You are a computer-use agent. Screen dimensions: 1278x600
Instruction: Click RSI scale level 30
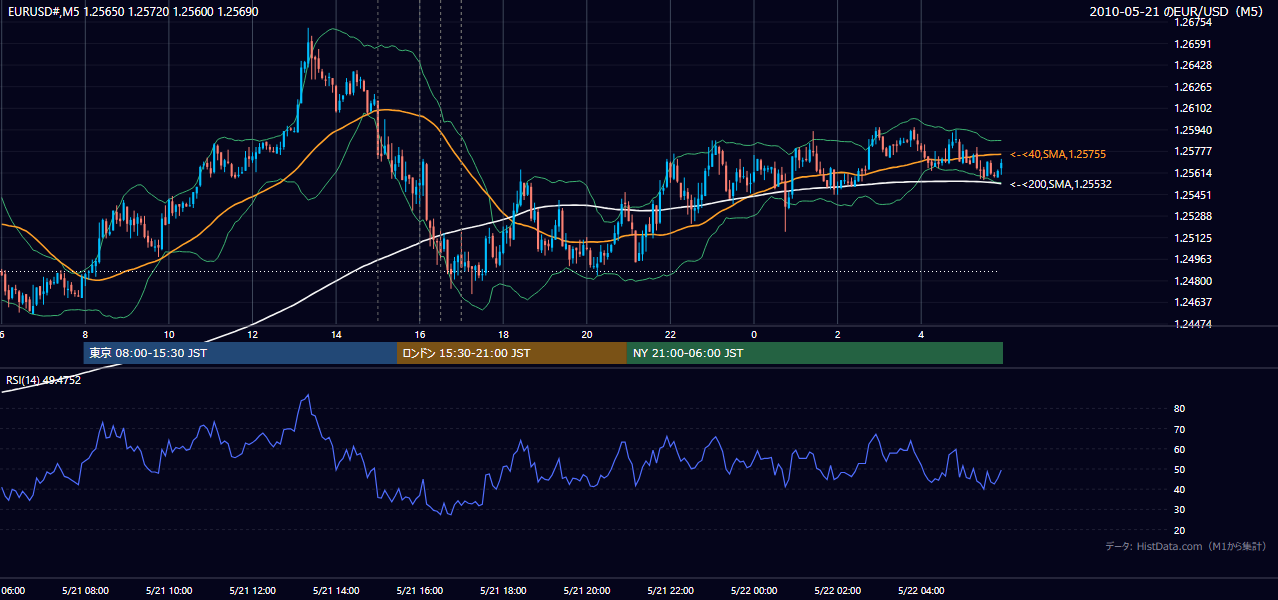(1179, 510)
